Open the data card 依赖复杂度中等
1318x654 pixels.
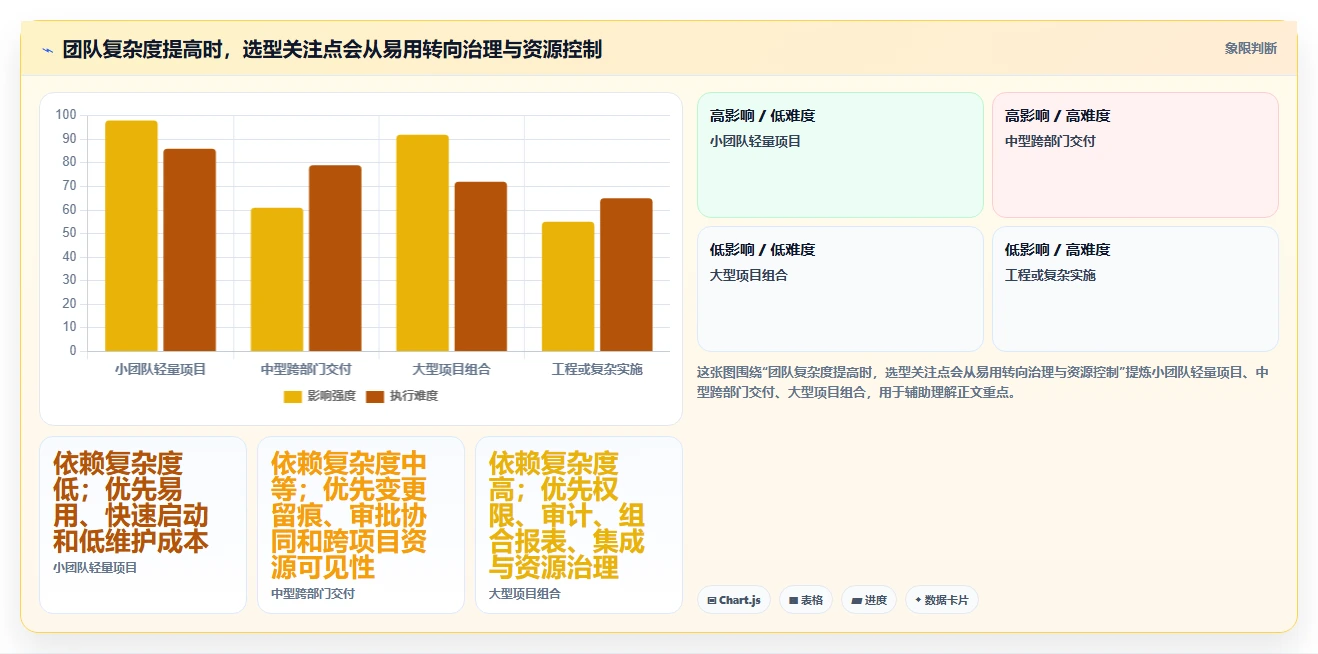[361, 525]
